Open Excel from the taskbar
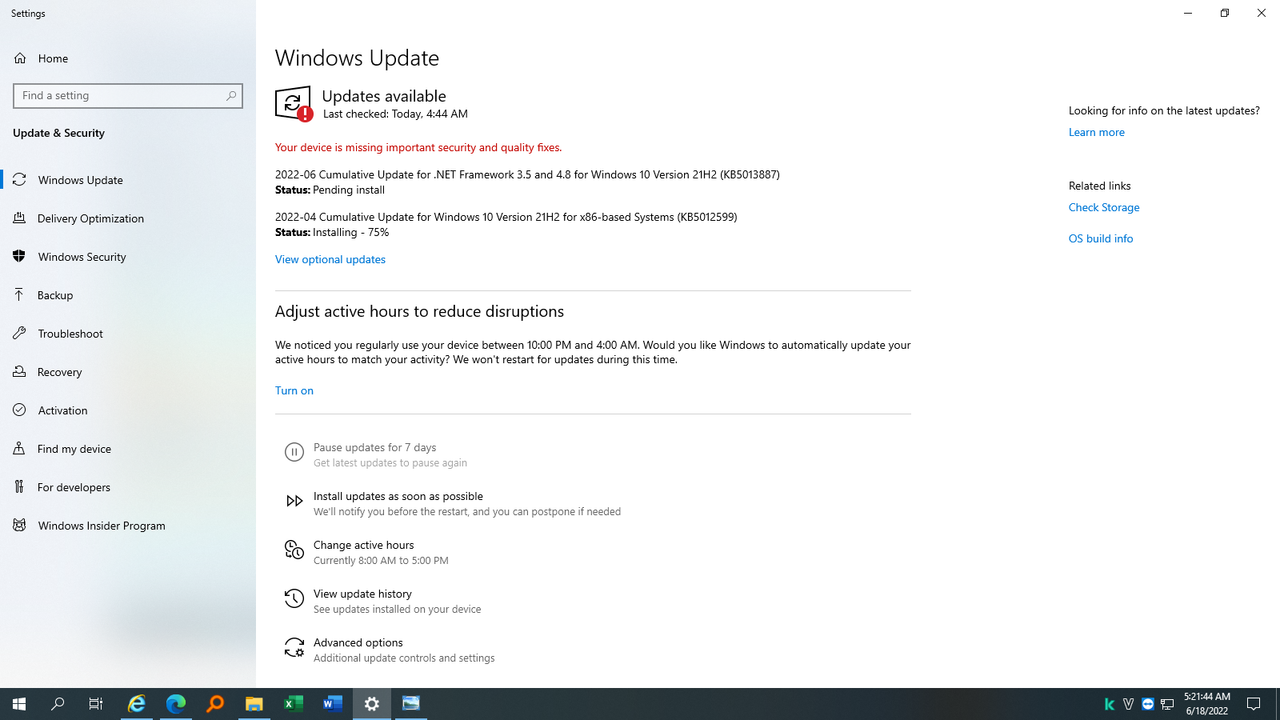Viewport: 1280px width, 720px height. (x=293, y=704)
